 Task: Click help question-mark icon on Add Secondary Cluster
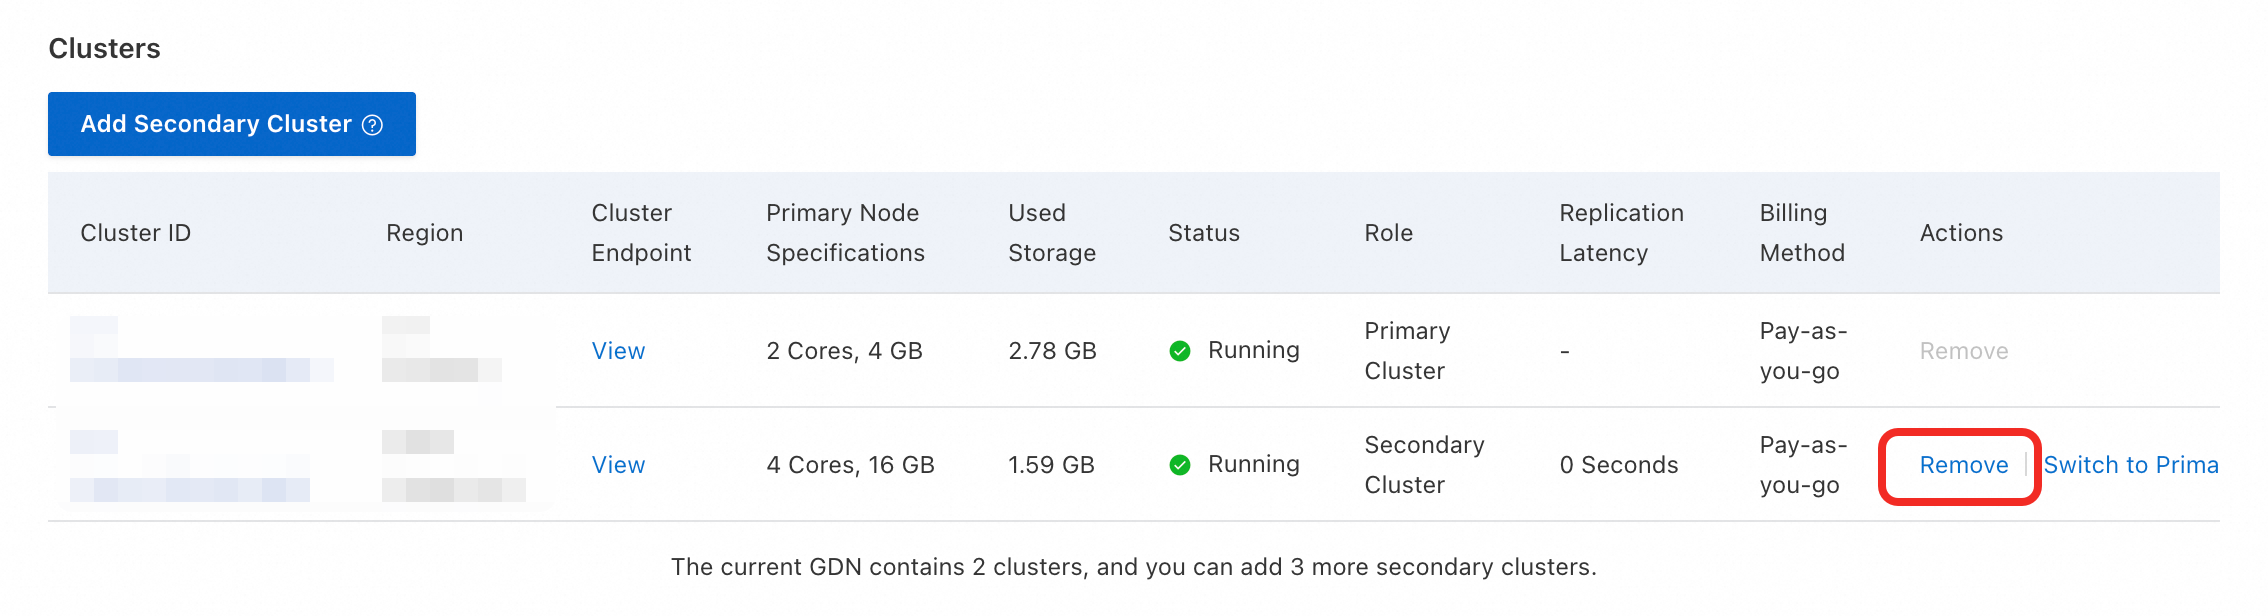pyautogui.click(x=372, y=125)
